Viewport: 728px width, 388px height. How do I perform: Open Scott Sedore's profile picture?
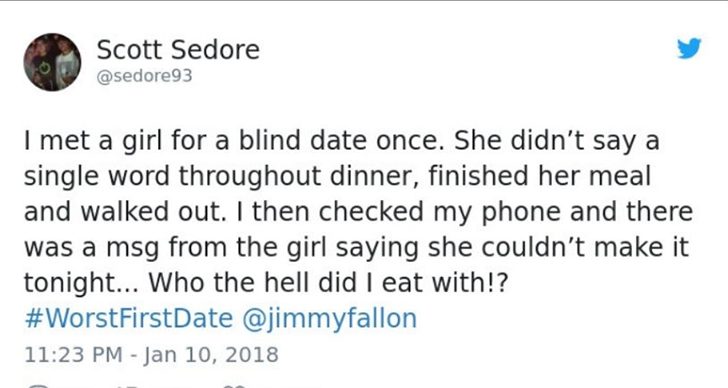click(52, 62)
